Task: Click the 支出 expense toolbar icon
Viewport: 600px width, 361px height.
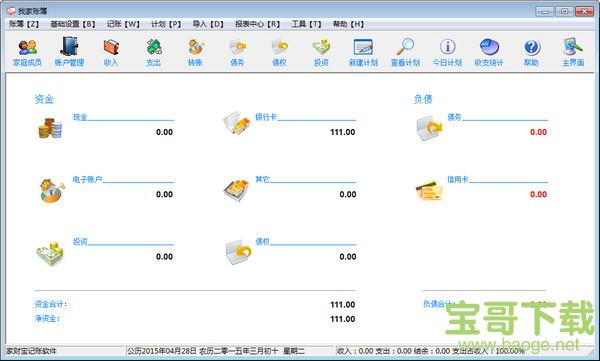Action: click(153, 52)
